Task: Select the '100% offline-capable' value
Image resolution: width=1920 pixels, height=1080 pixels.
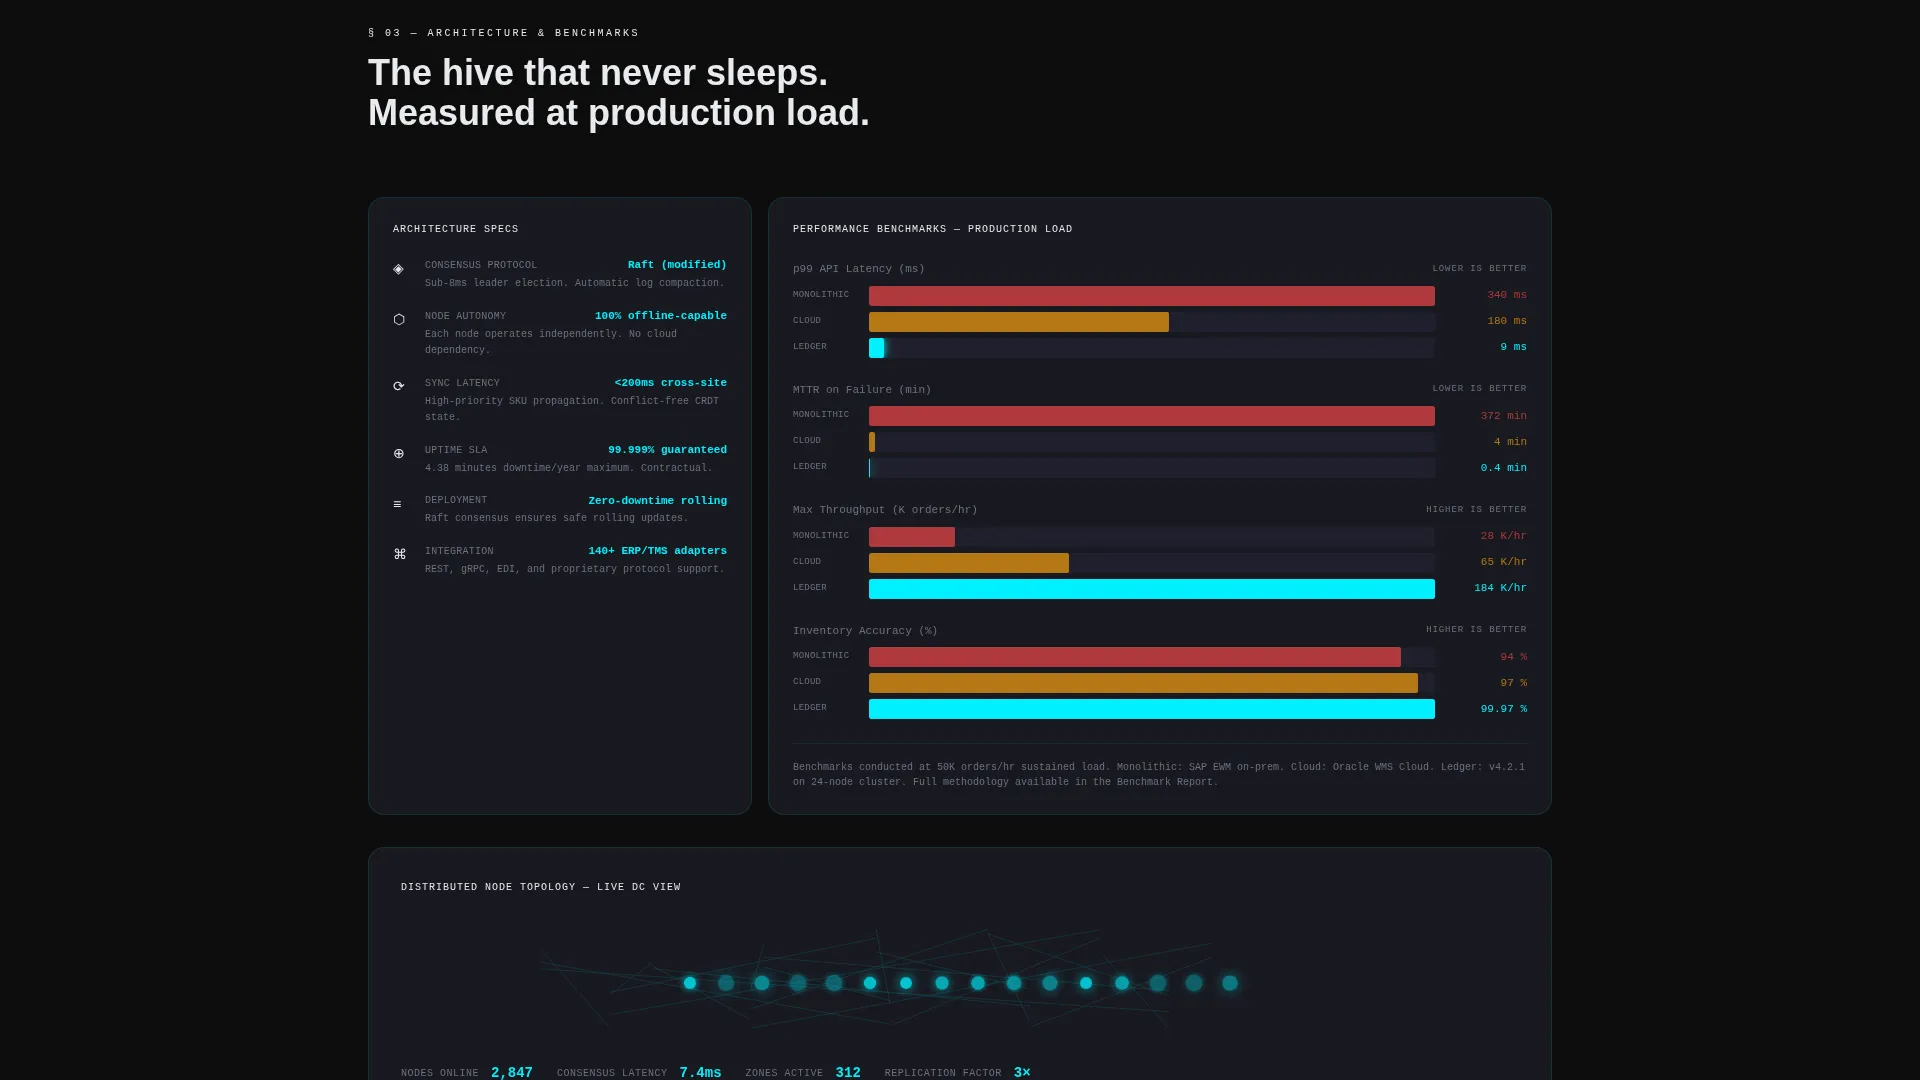Action: pos(661,316)
